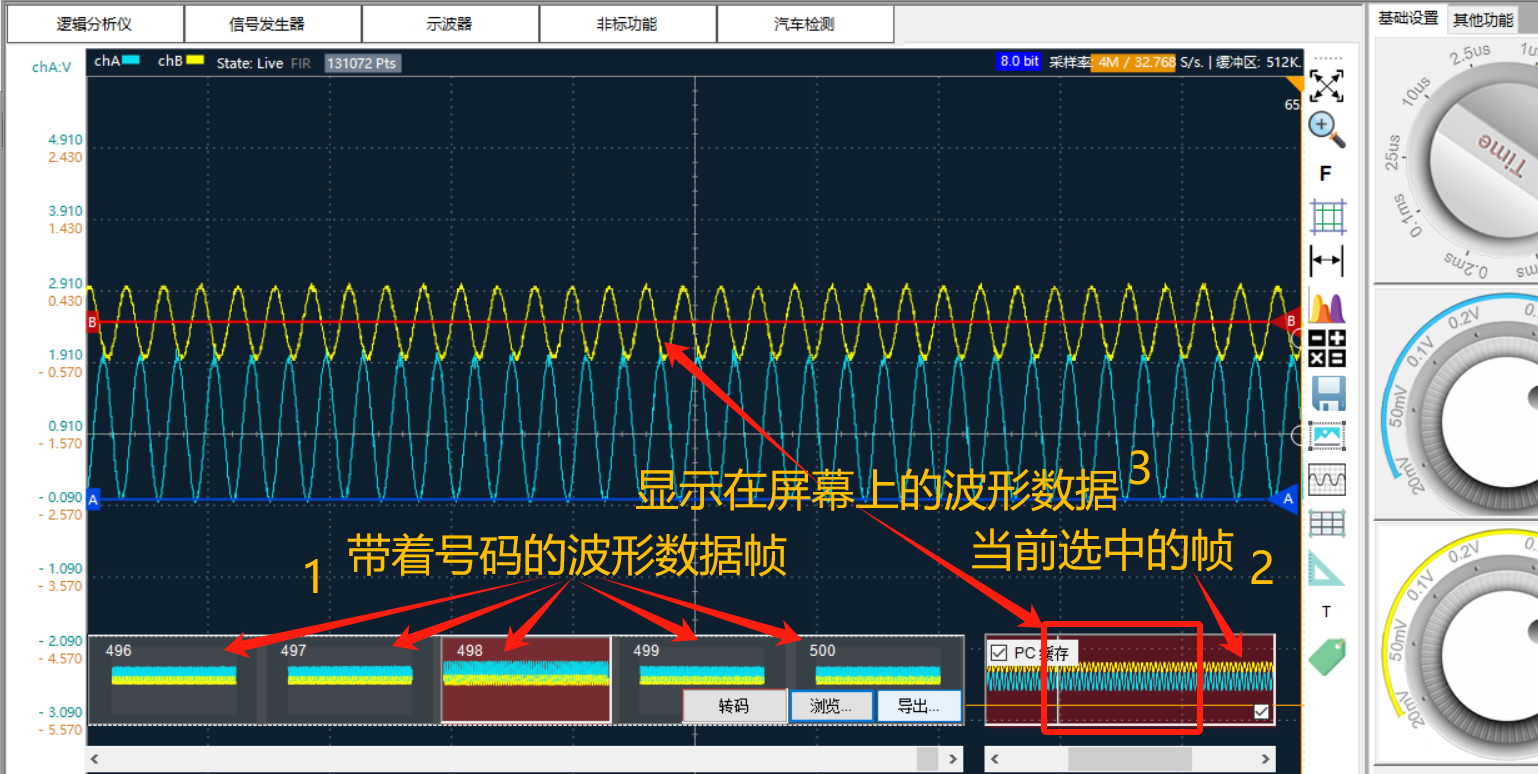Click left arrow of the frame list scrollbar
The height and width of the screenshot is (774, 1538).
tap(95, 760)
